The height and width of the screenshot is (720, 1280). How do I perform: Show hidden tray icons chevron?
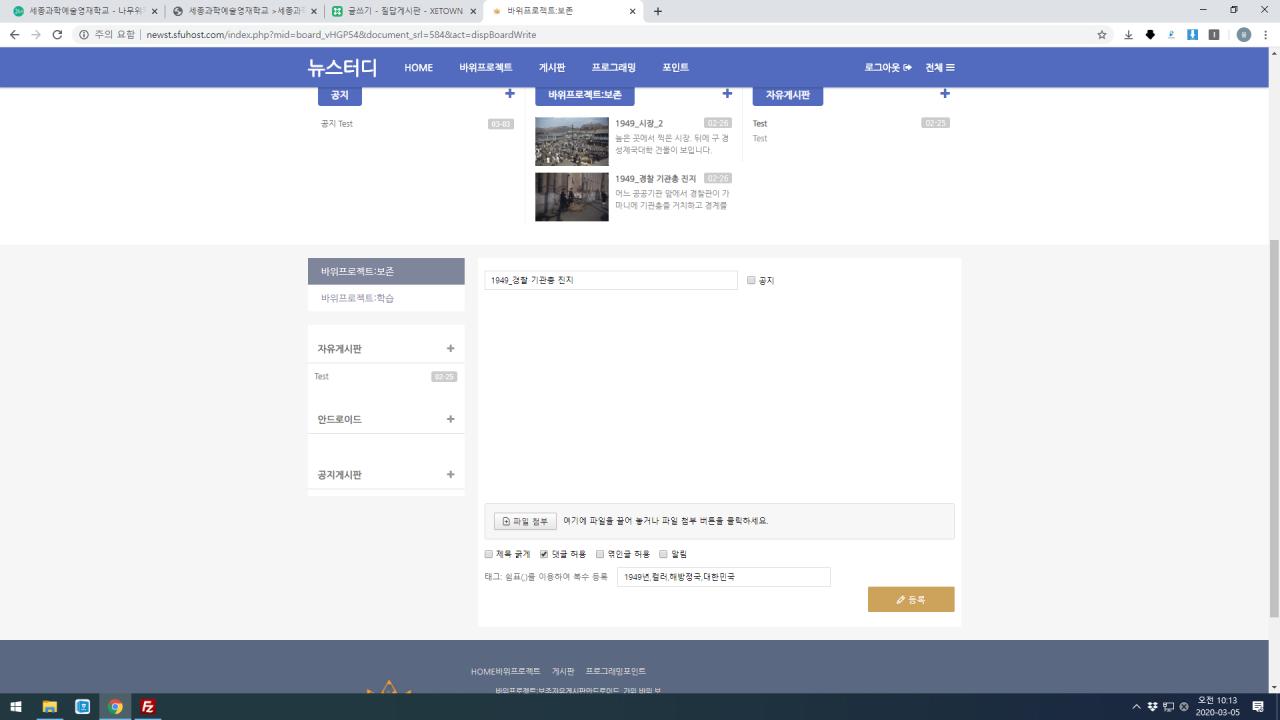tap(1136, 707)
